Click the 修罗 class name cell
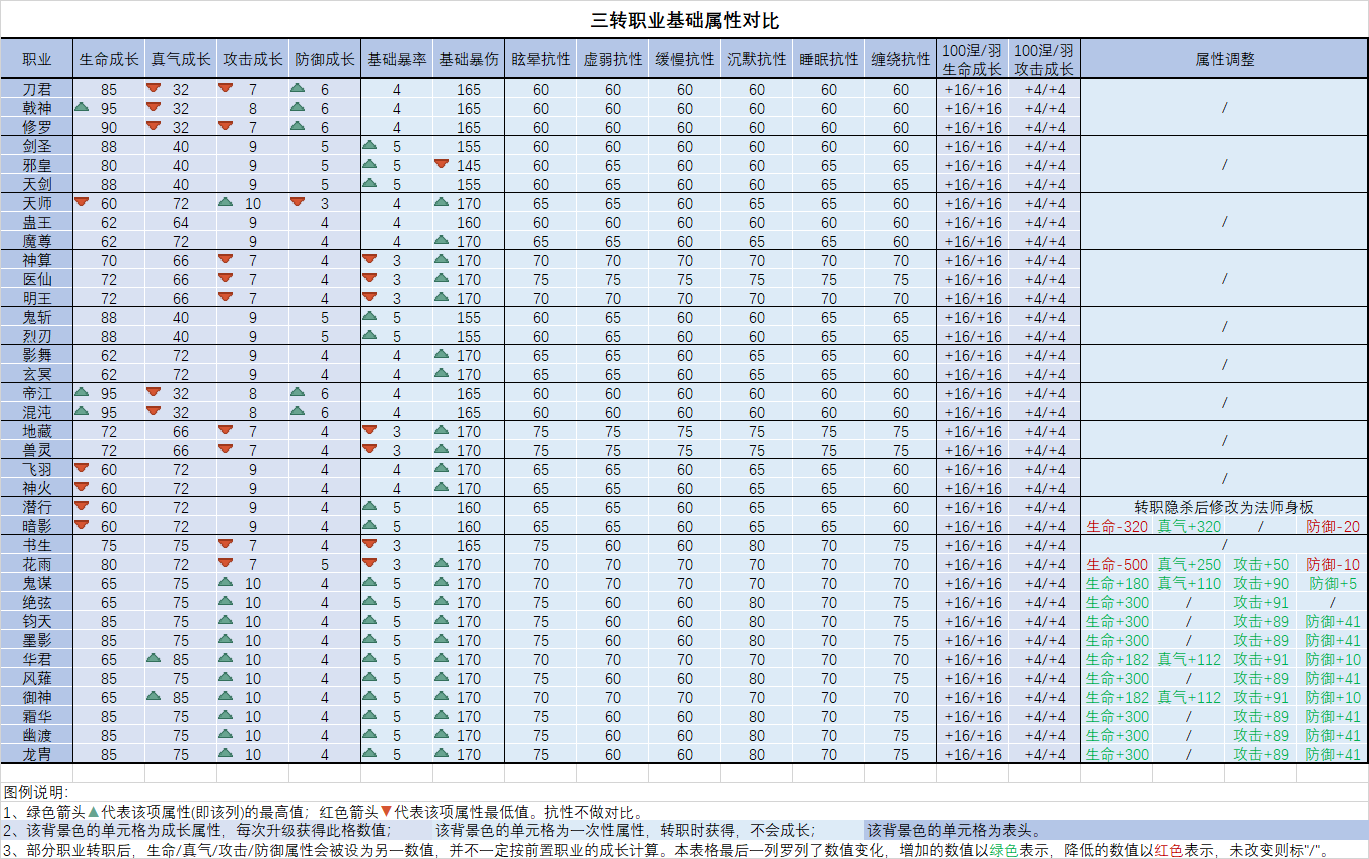This screenshot has width=1369, height=859. [x=37, y=127]
